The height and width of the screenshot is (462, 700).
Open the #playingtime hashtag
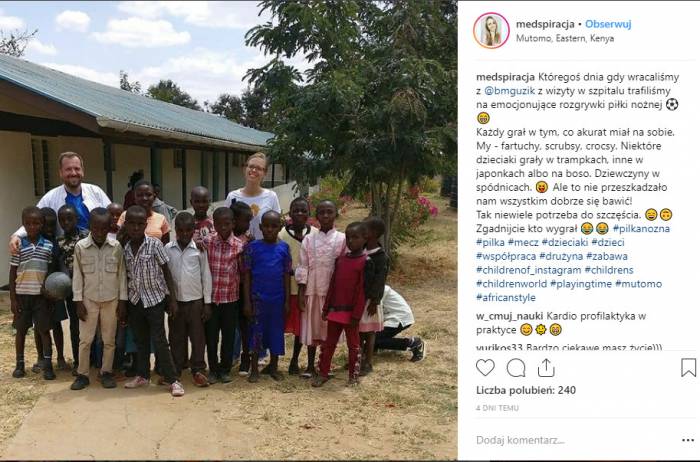point(580,283)
